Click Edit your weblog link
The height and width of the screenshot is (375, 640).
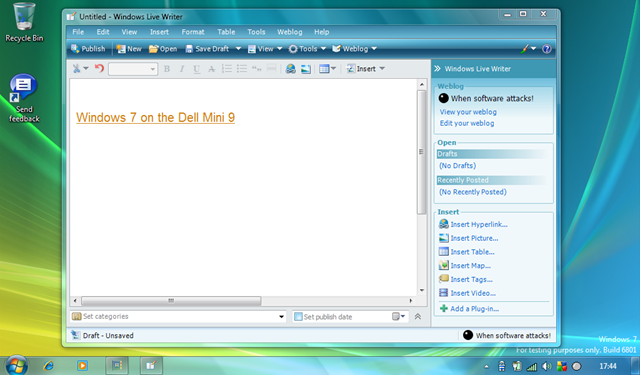click(x=467, y=123)
